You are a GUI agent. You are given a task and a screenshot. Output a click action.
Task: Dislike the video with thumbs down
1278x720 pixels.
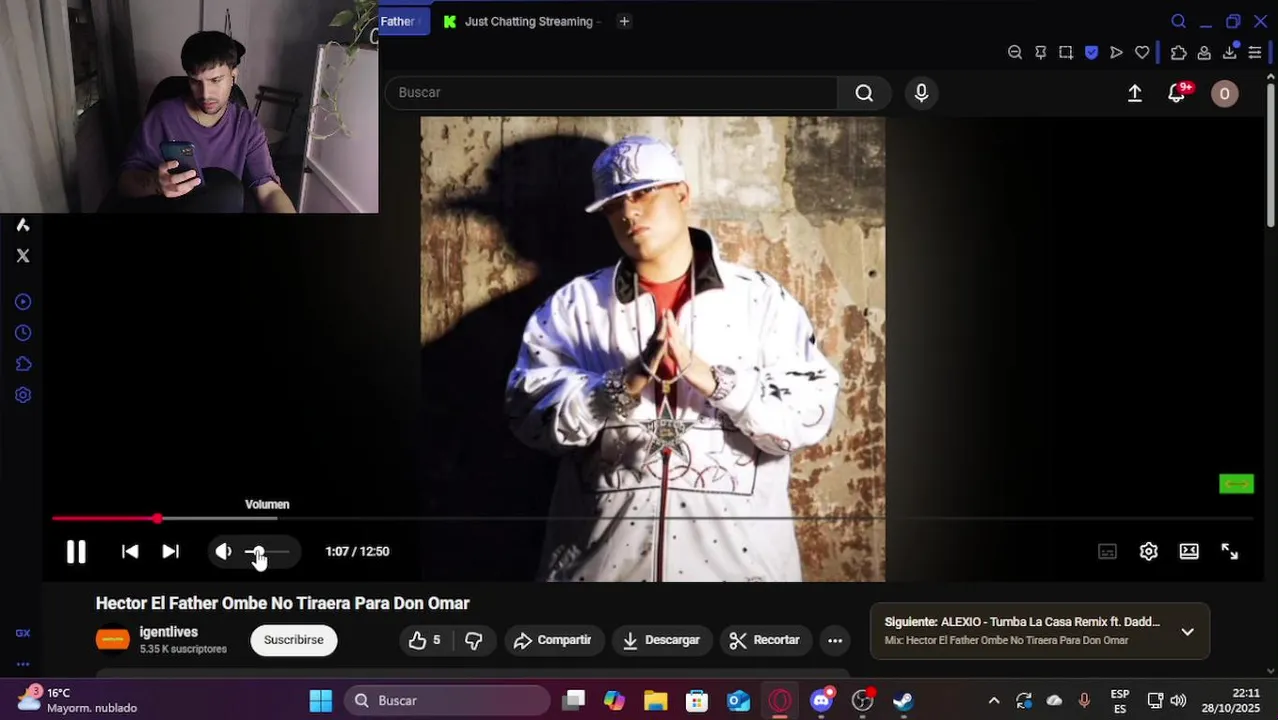(x=474, y=640)
